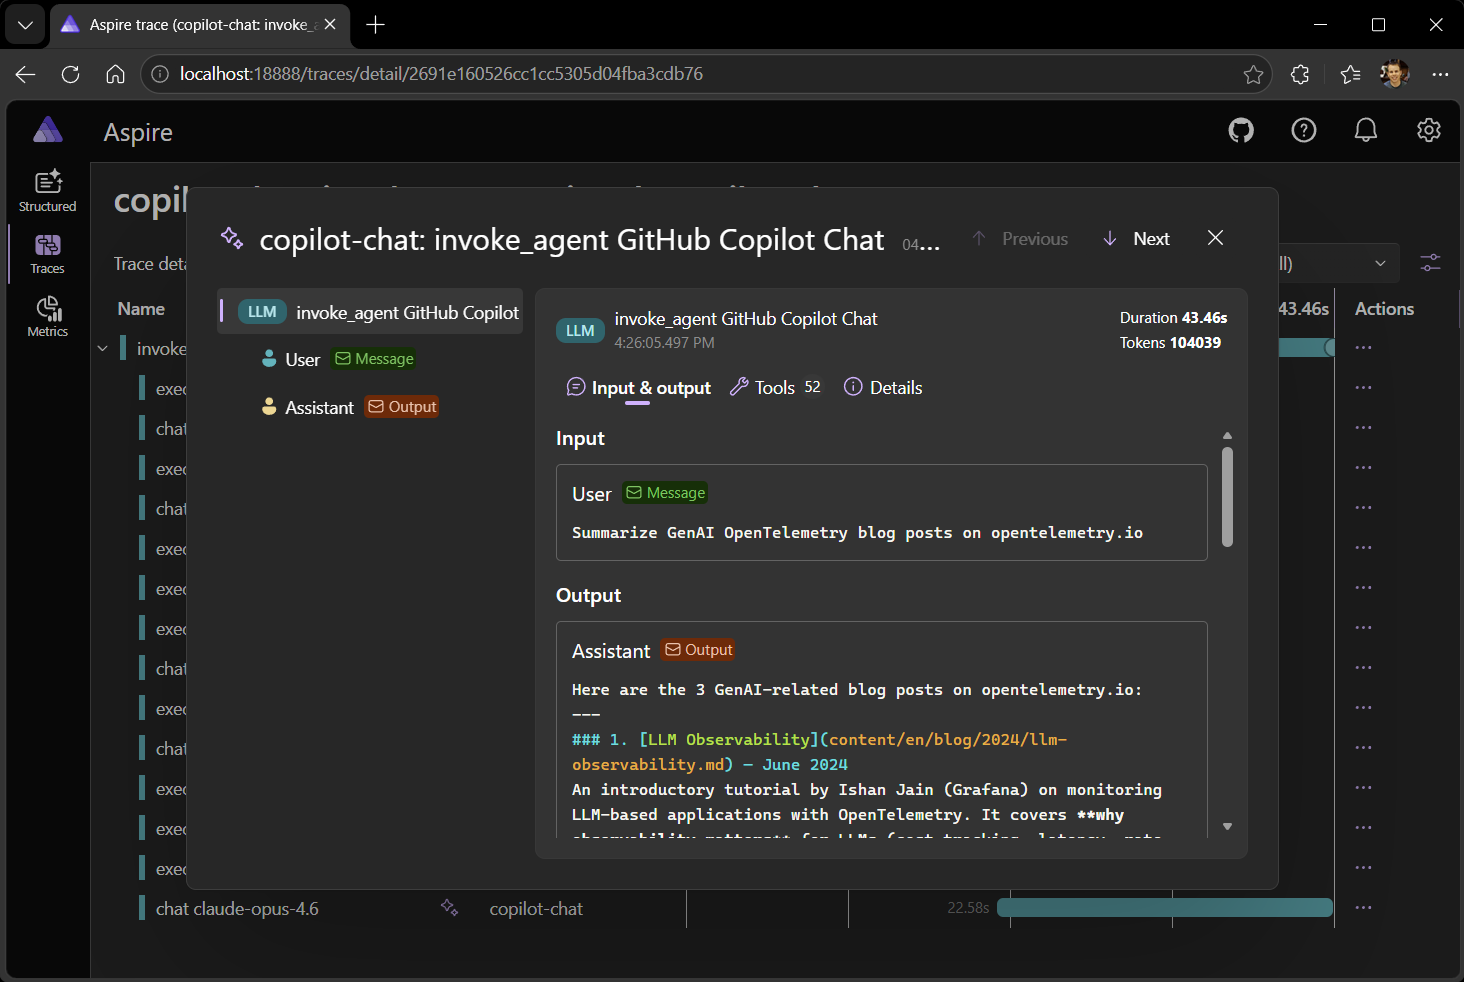Open actions menu for the invoke row

[x=1364, y=348]
